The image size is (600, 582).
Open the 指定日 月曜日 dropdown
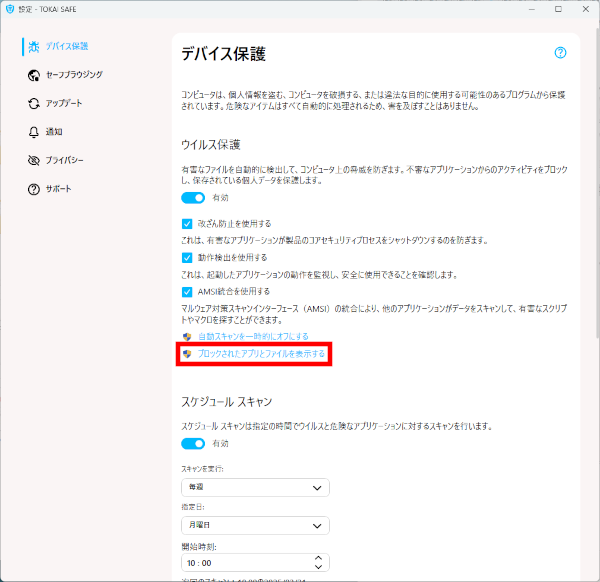(x=255, y=525)
